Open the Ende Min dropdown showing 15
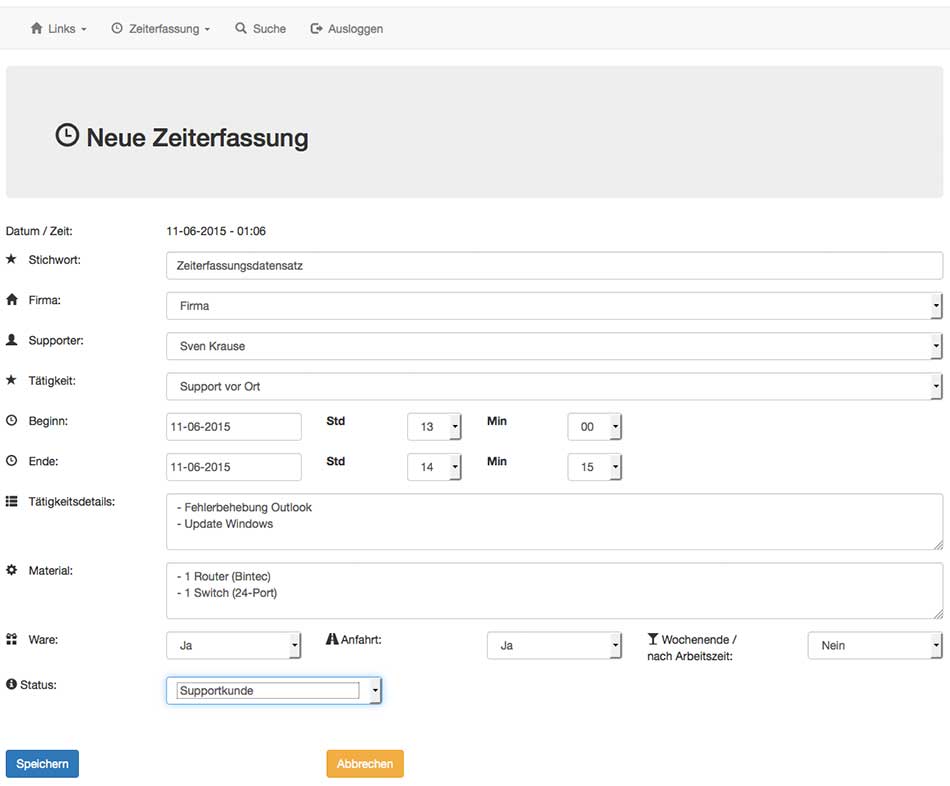950x786 pixels. (x=594, y=467)
